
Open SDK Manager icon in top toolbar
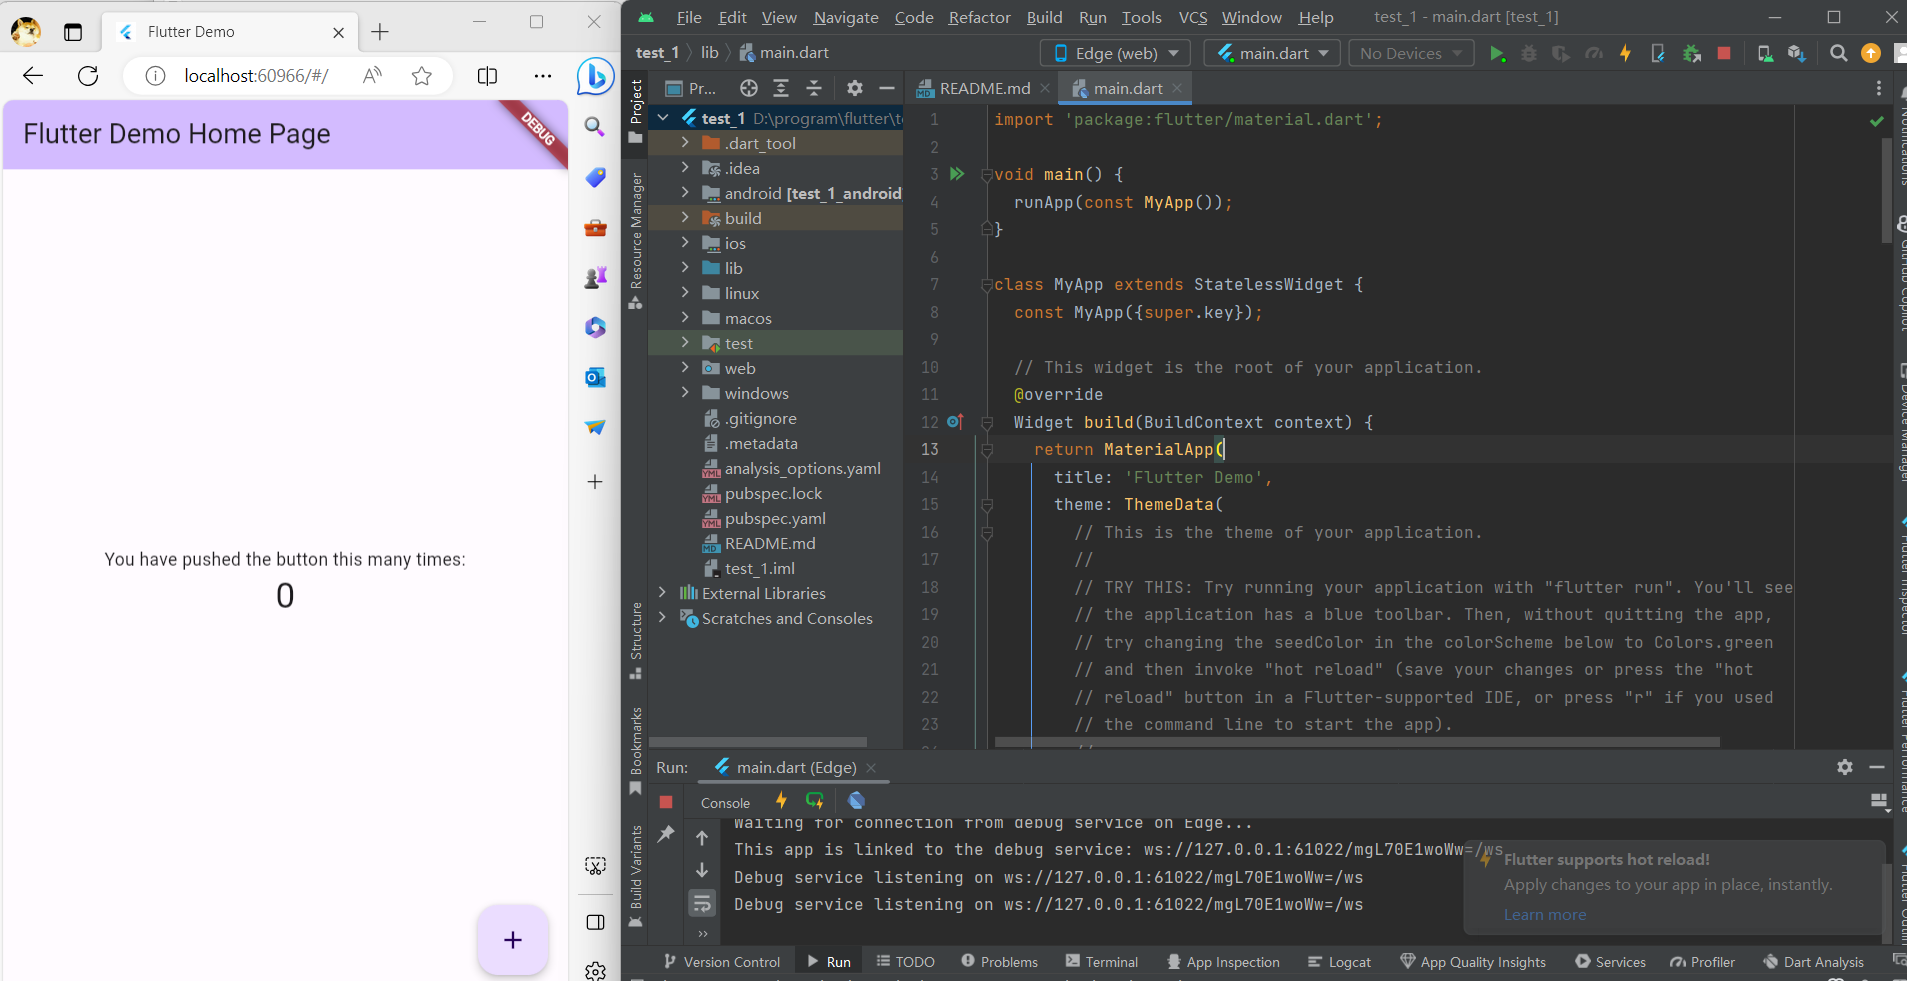click(1797, 53)
